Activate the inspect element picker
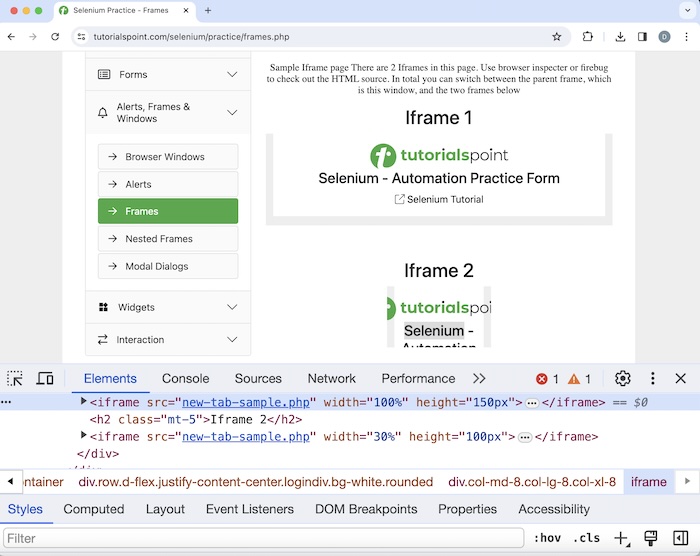 [x=15, y=379]
